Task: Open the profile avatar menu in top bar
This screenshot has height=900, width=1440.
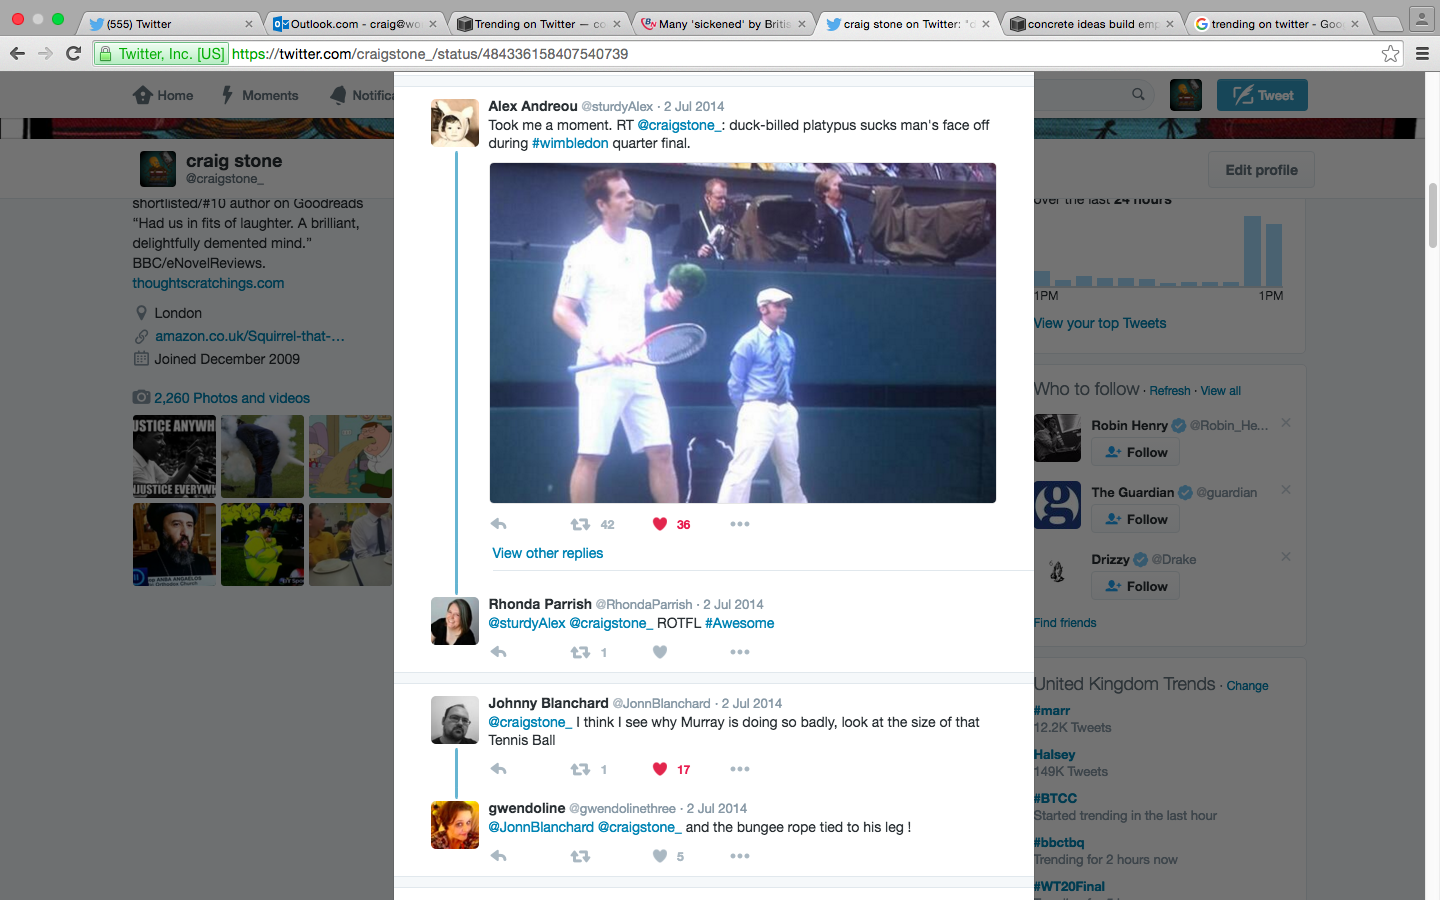Action: pyautogui.click(x=1186, y=95)
